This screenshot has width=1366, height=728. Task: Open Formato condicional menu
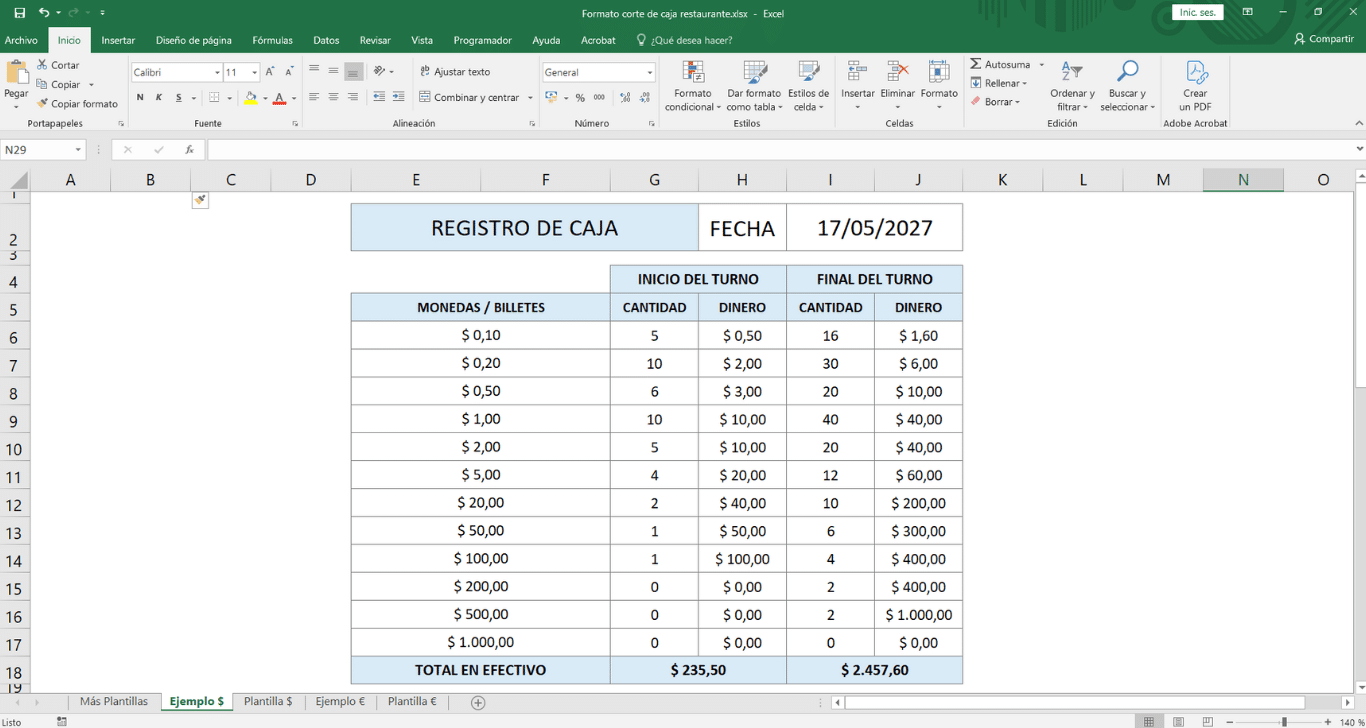pos(692,86)
